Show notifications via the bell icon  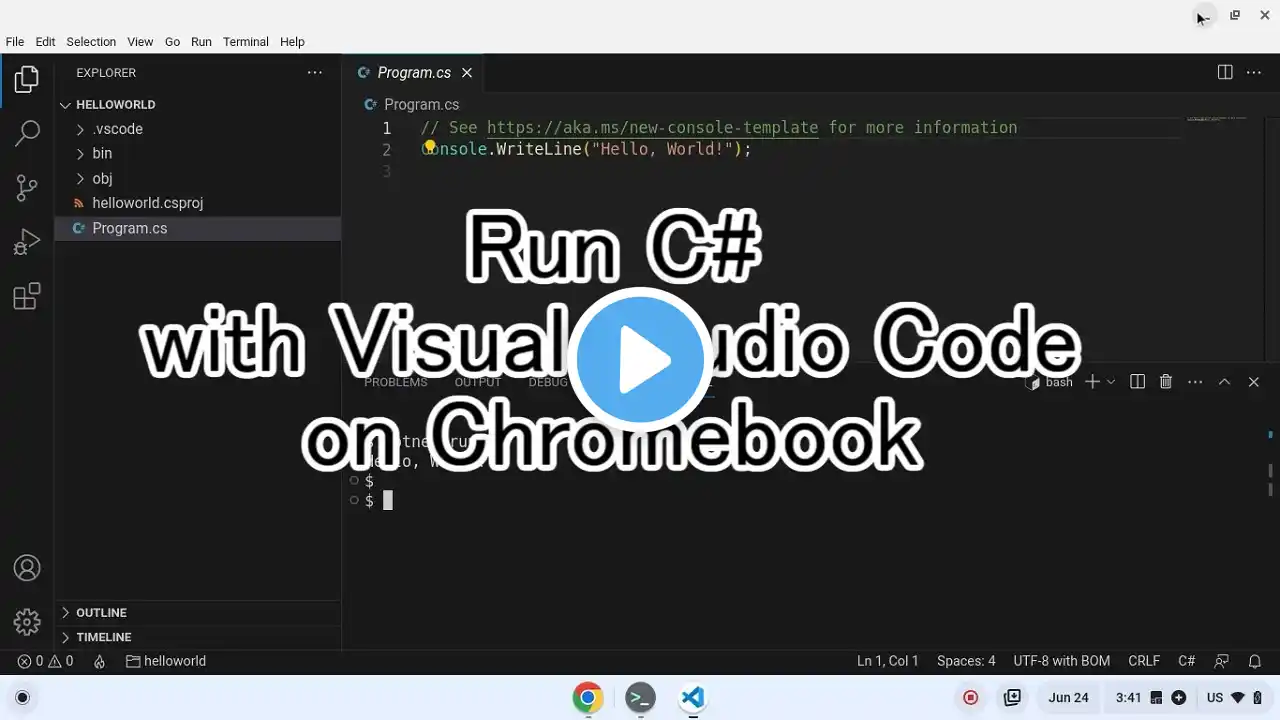point(1255,661)
